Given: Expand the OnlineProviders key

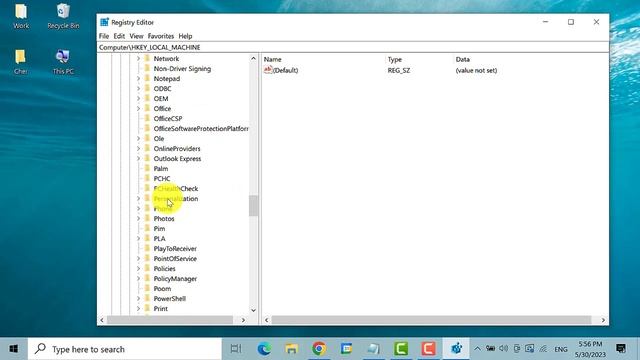Looking at the screenshot, I should (138, 149).
